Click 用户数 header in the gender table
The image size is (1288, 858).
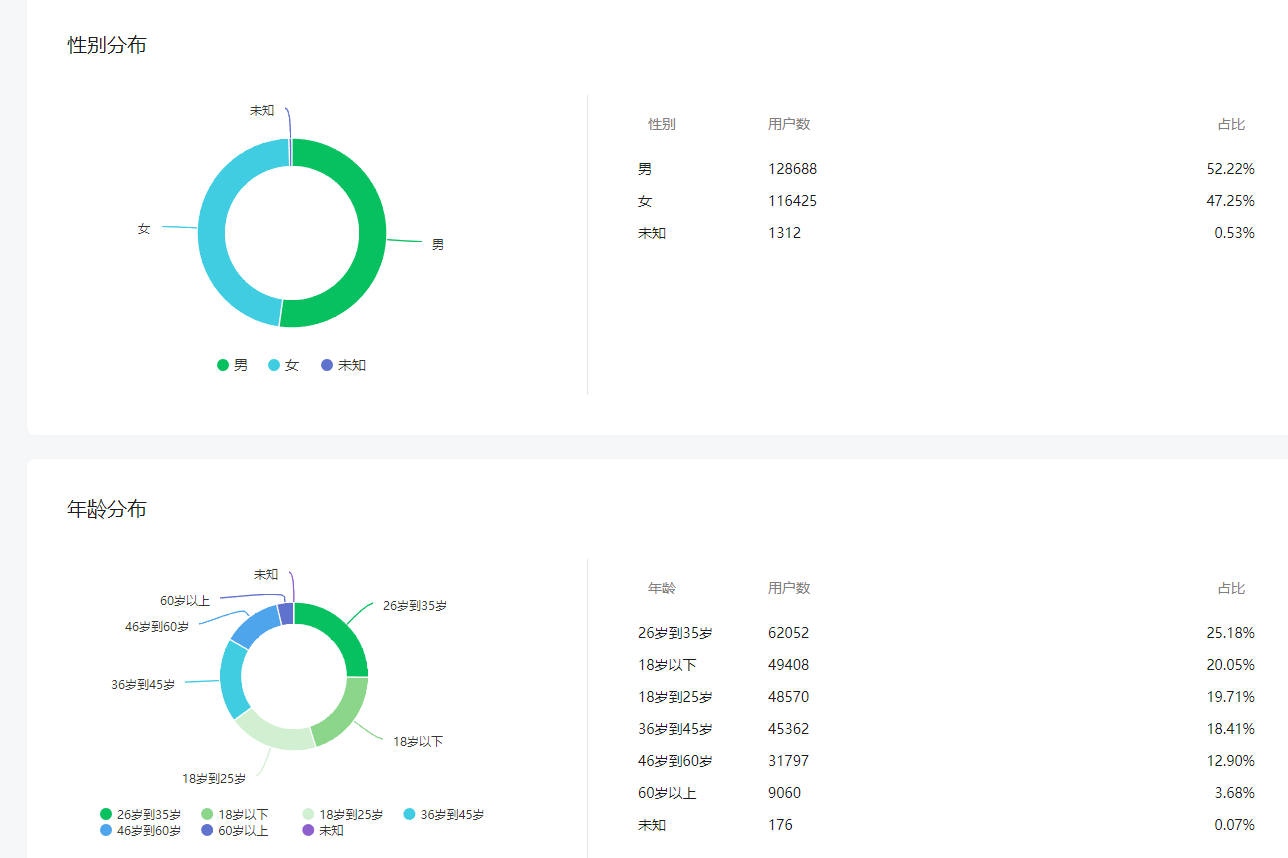(789, 124)
